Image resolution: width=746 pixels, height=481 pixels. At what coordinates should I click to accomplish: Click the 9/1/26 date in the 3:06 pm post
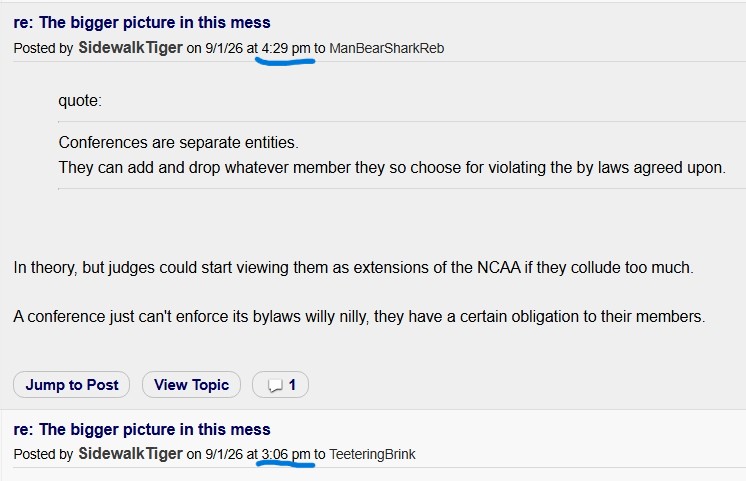(x=224, y=454)
